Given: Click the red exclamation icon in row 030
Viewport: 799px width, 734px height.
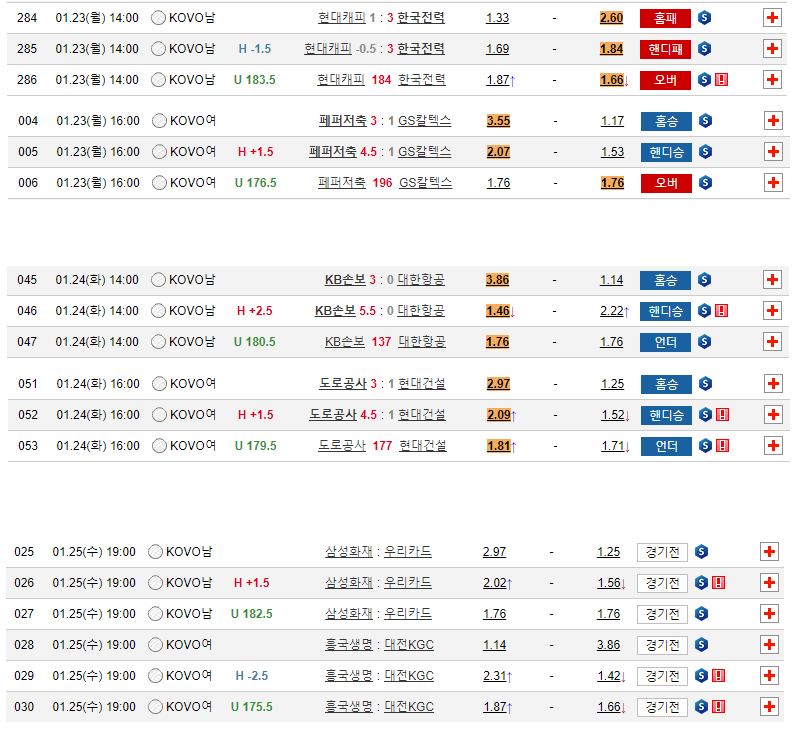Looking at the screenshot, I should pyautogui.click(x=718, y=707).
